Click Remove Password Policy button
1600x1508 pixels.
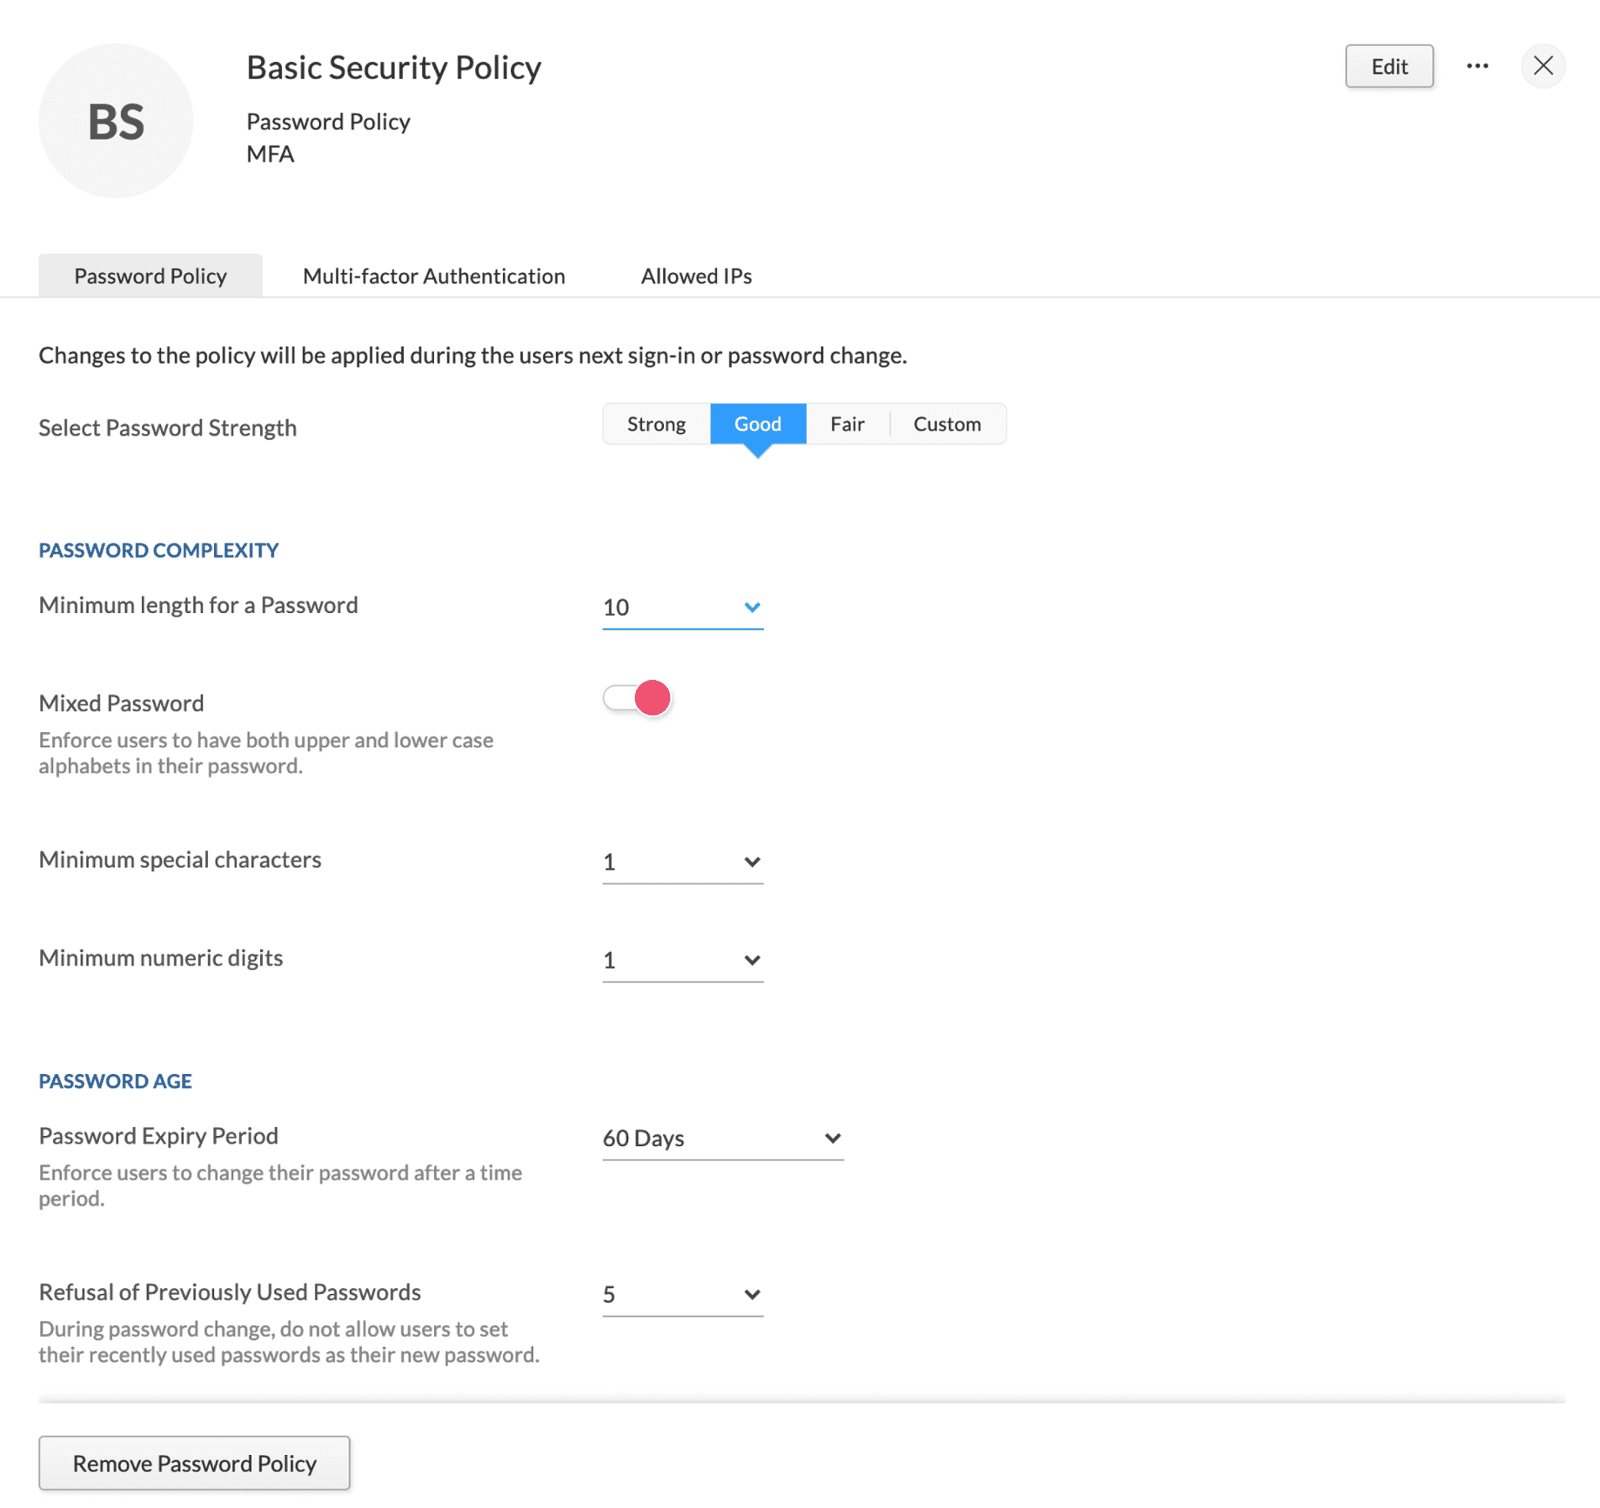[195, 1463]
